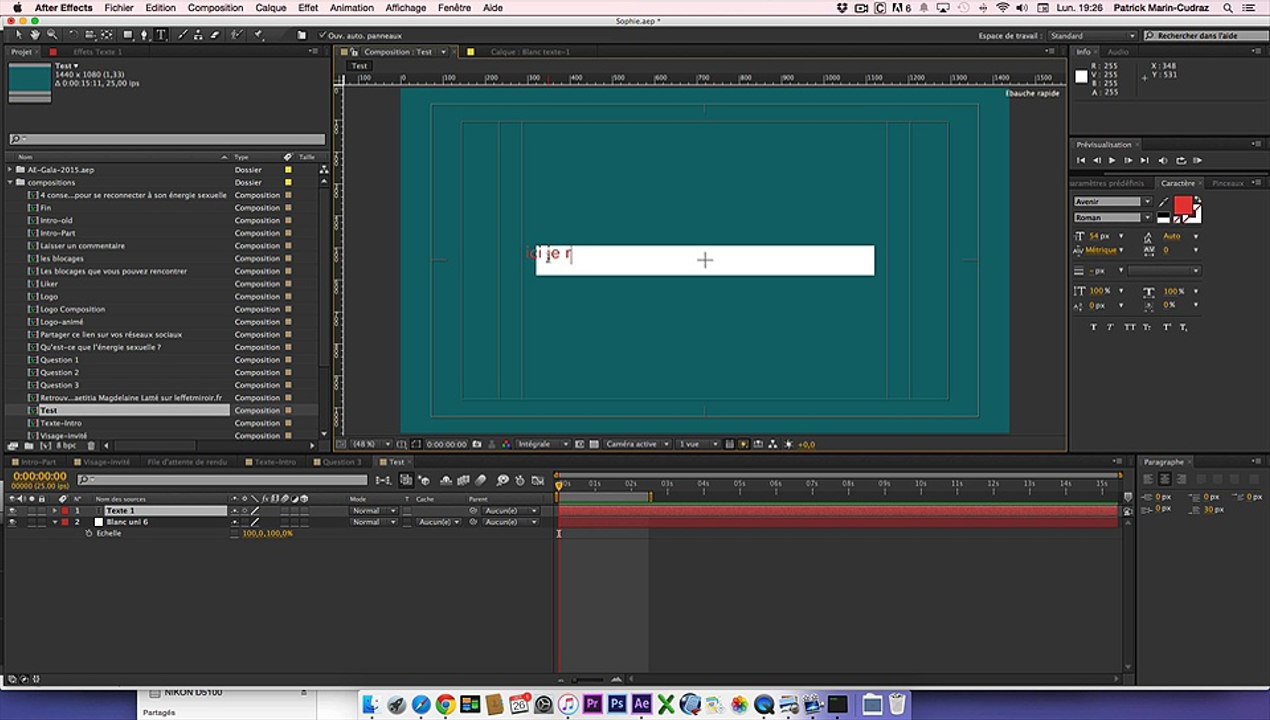Select the Zoom magnifier tool

(52, 35)
